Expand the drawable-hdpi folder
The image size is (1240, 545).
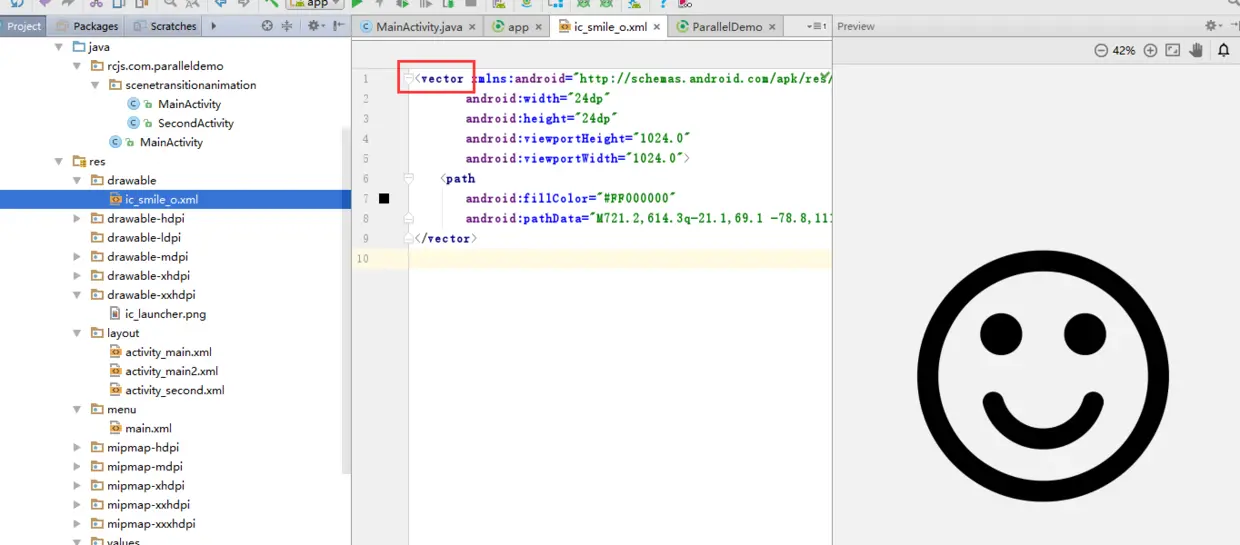(78, 218)
